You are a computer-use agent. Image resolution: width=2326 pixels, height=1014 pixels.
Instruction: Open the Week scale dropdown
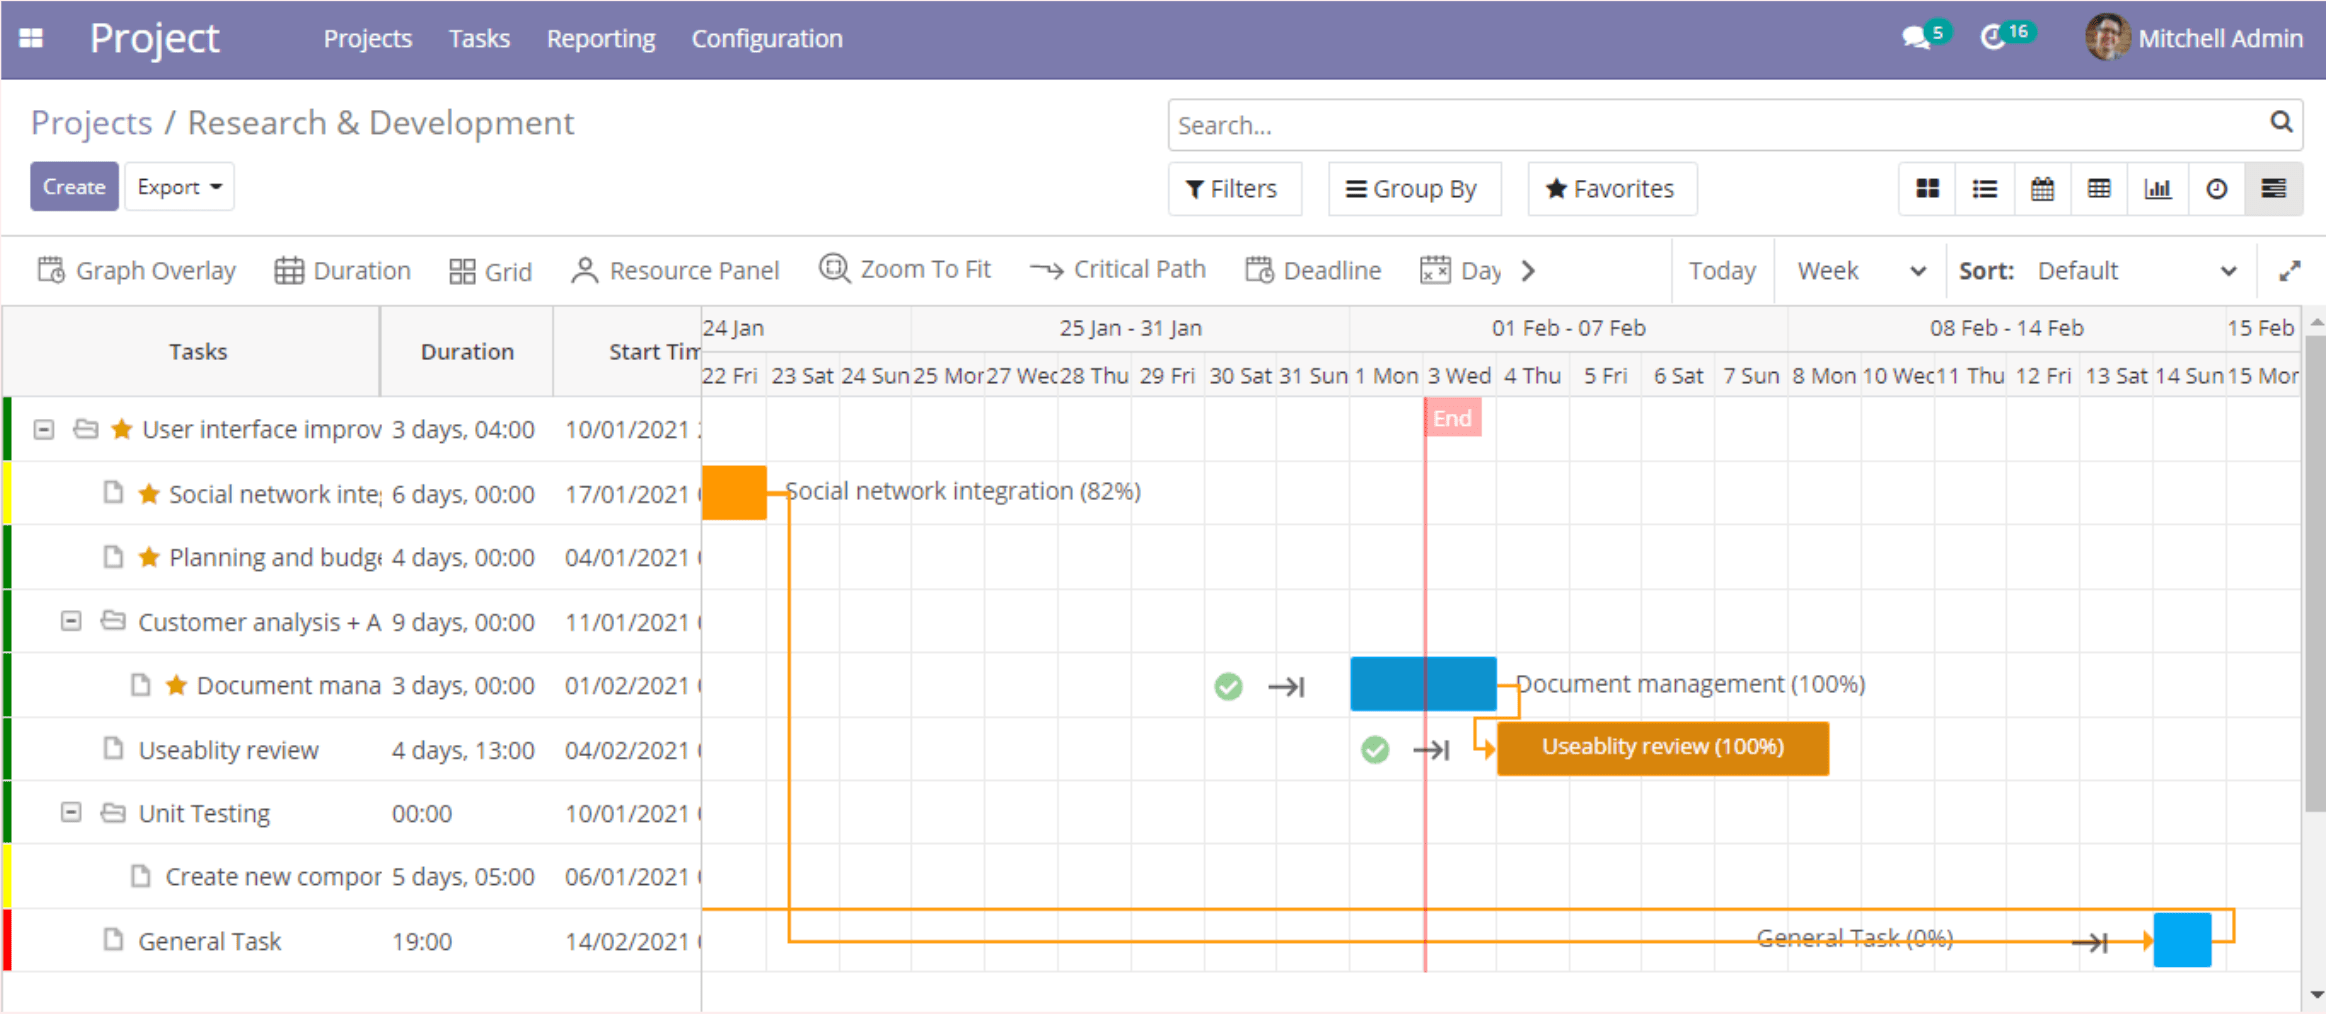tap(1860, 271)
